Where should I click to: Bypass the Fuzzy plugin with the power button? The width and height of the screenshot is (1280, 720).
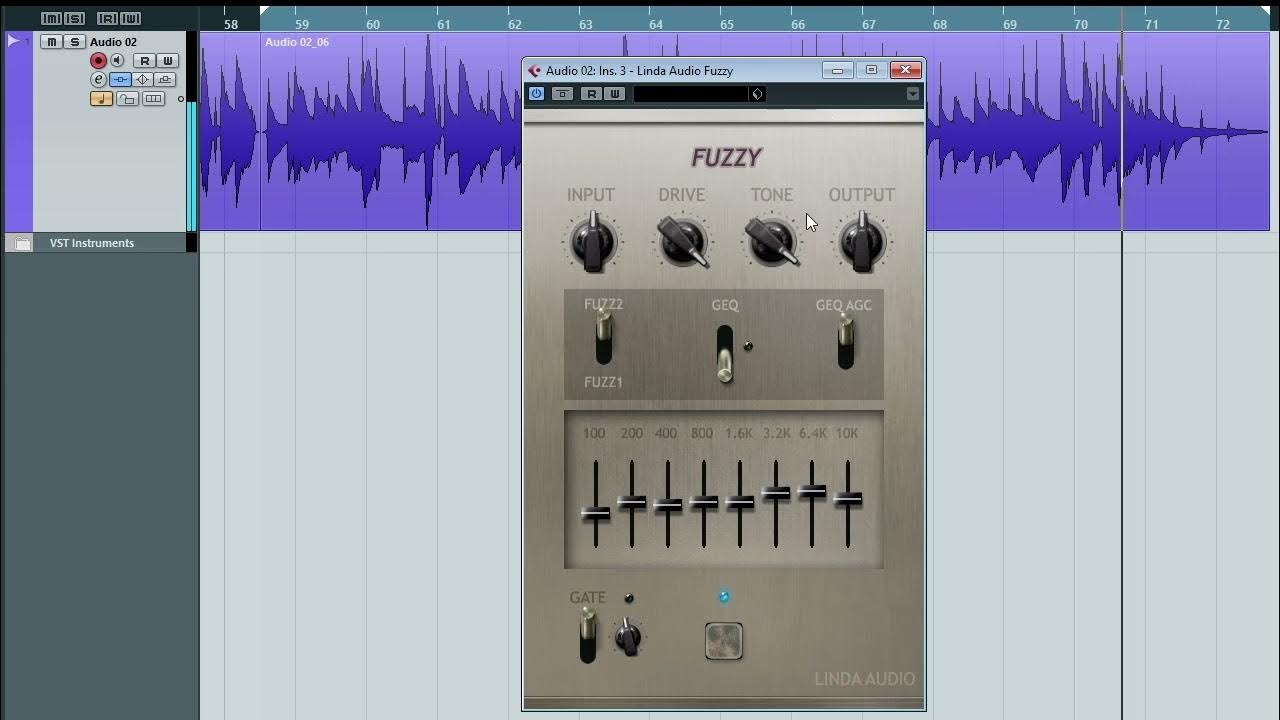537,94
